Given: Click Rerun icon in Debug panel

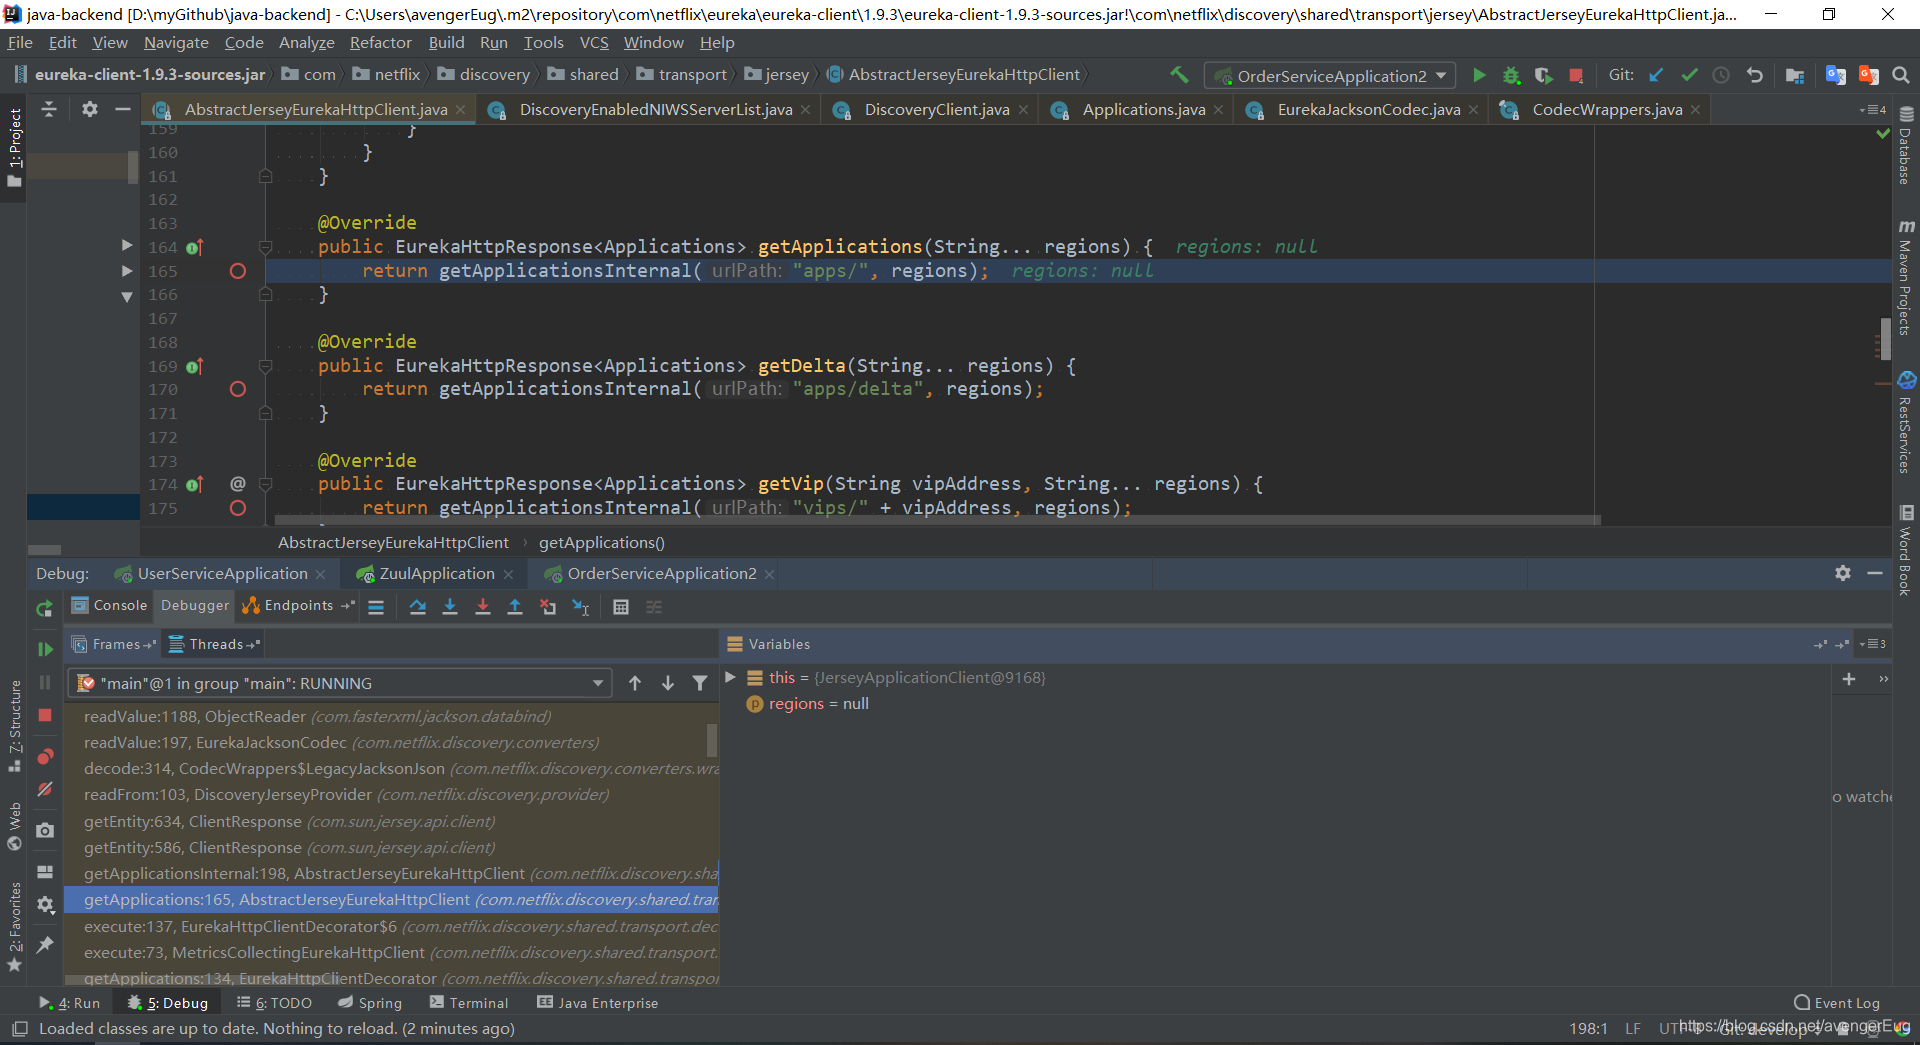Looking at the screenshot, I should 45,608.
